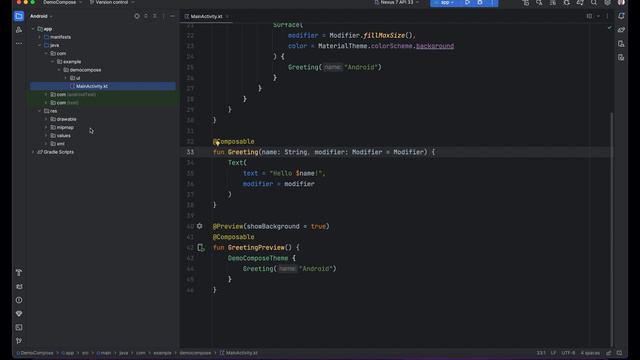Viewport: 640px width, 360px height.
Task: Open project panel options menu
Action: pos(164,16)
